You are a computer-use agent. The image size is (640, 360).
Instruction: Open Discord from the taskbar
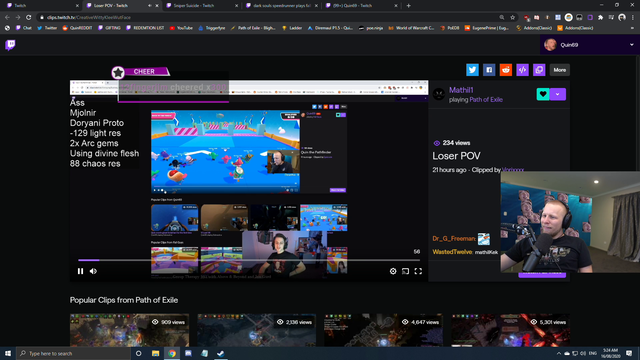click(x=188, y=353)
